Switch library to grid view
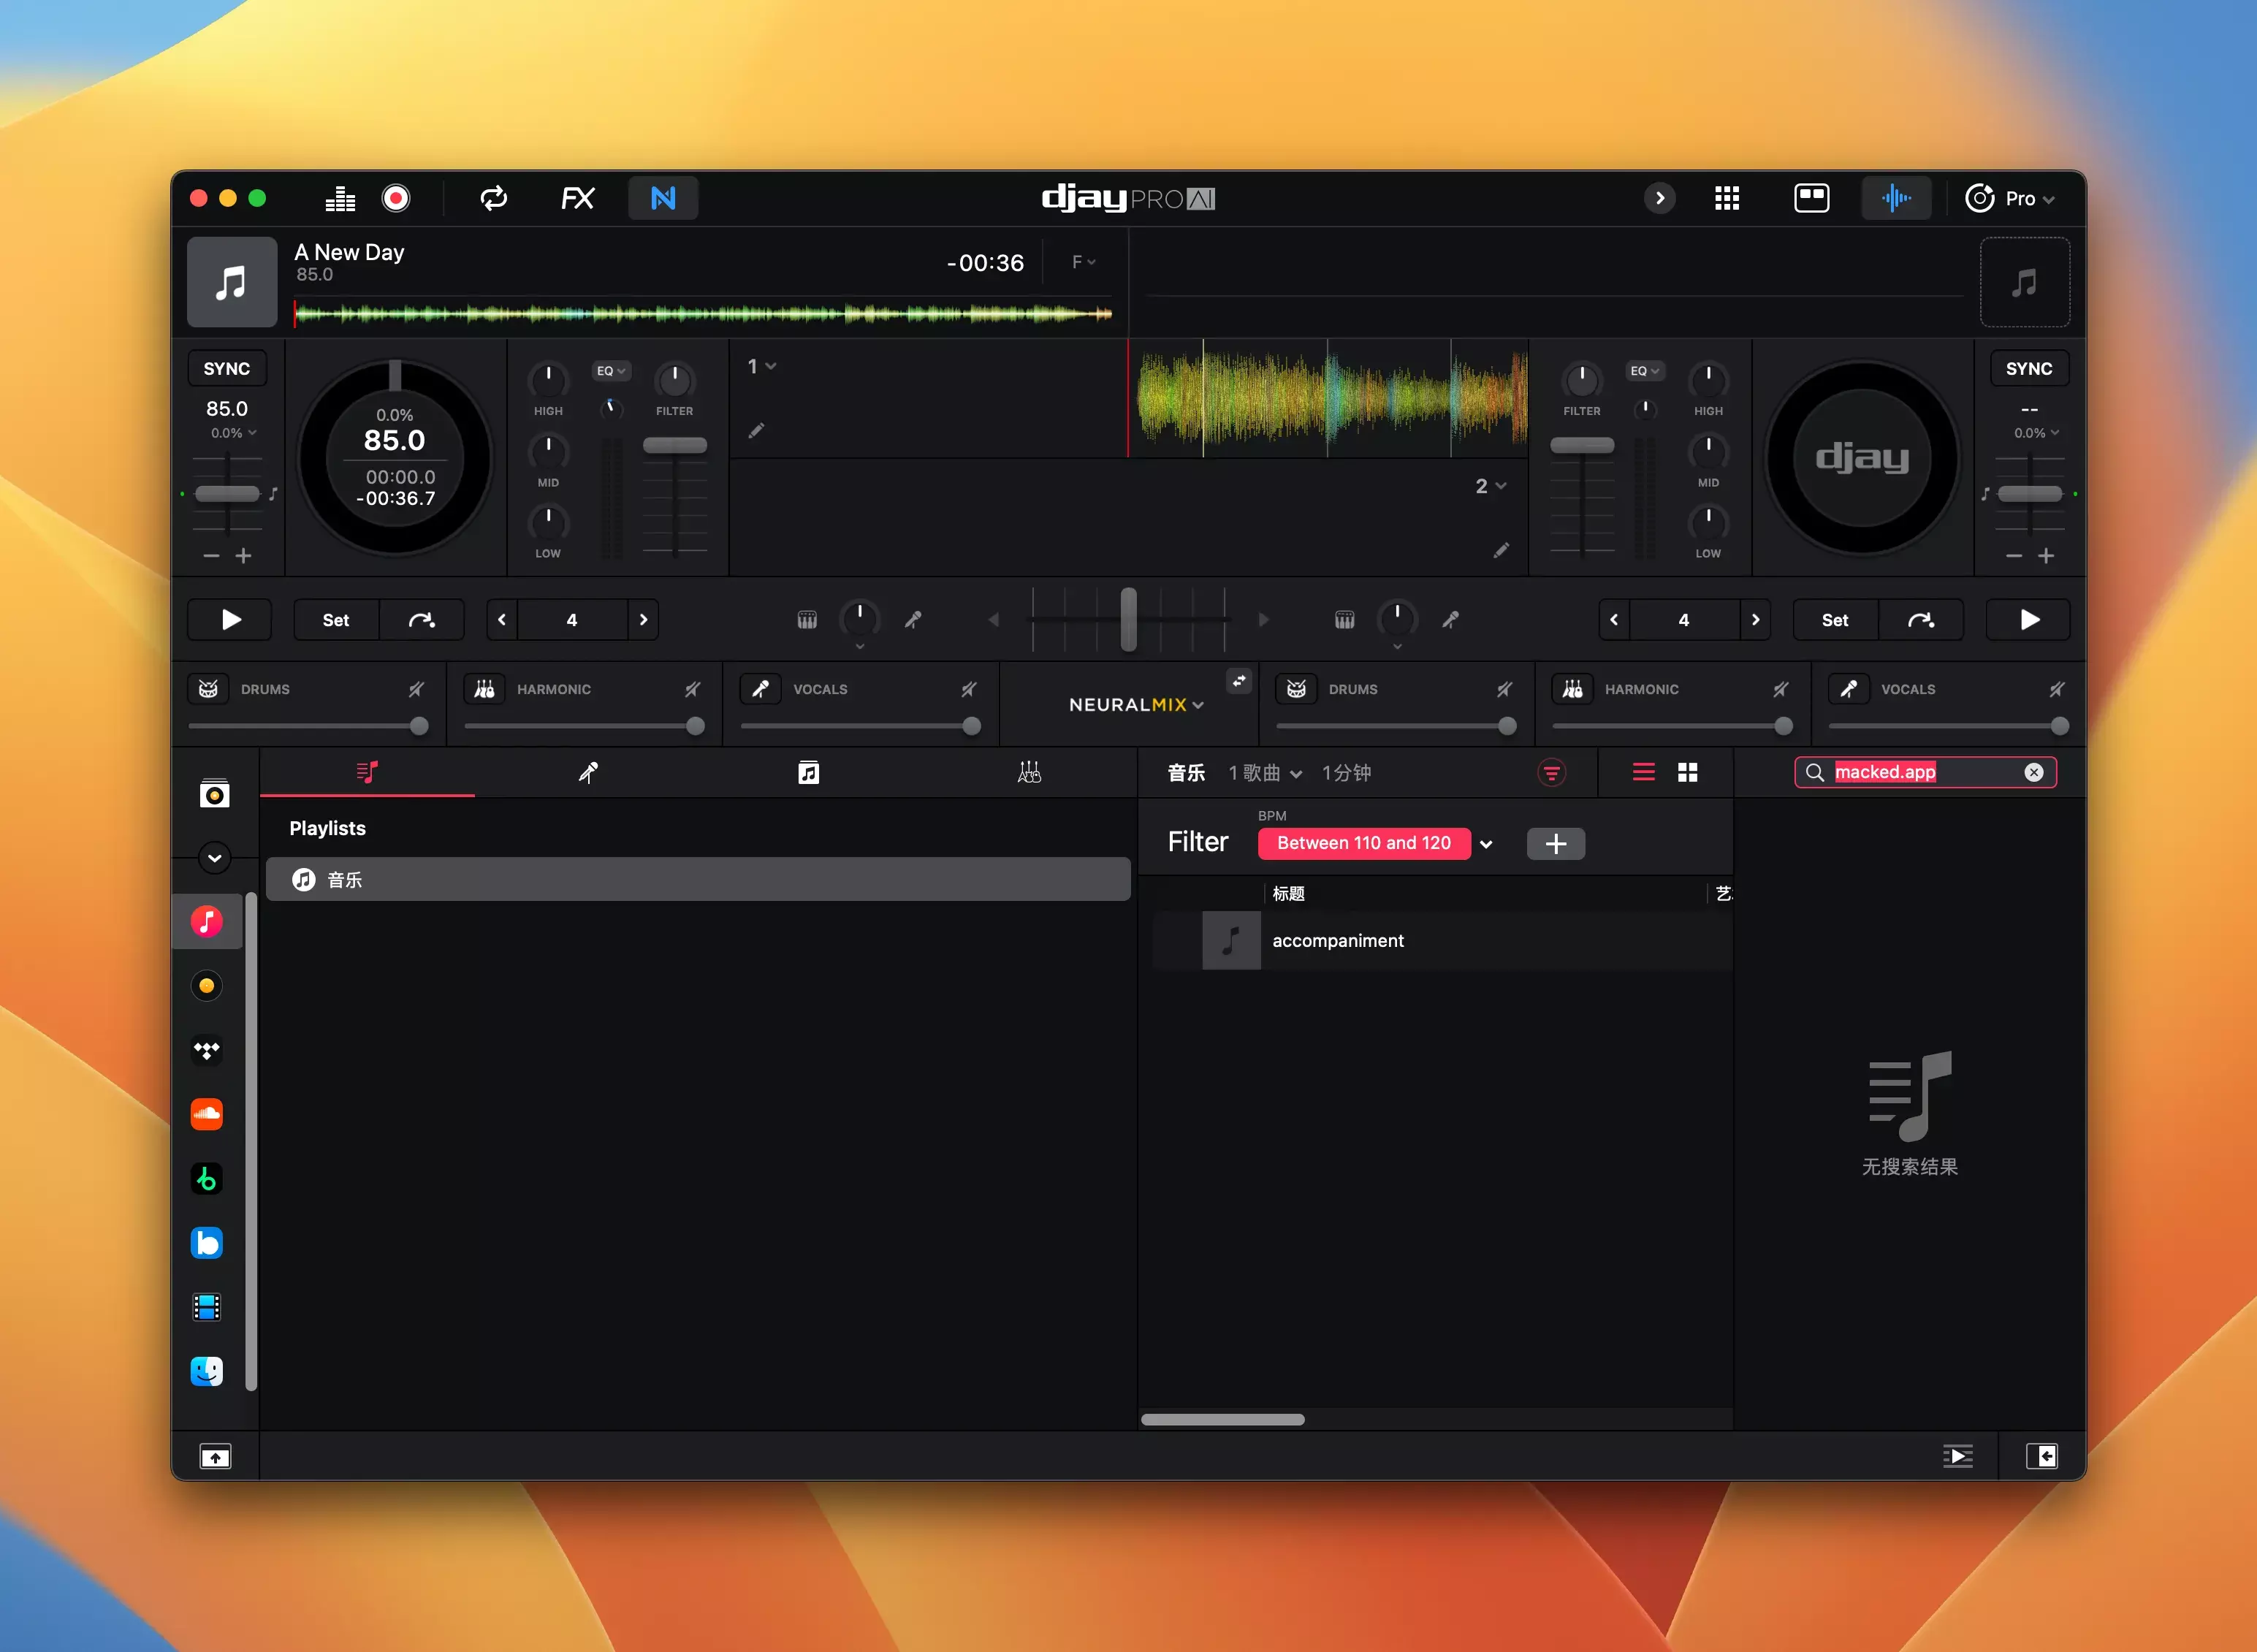Screen dimensions: 2257x1652 (1687, 772)
